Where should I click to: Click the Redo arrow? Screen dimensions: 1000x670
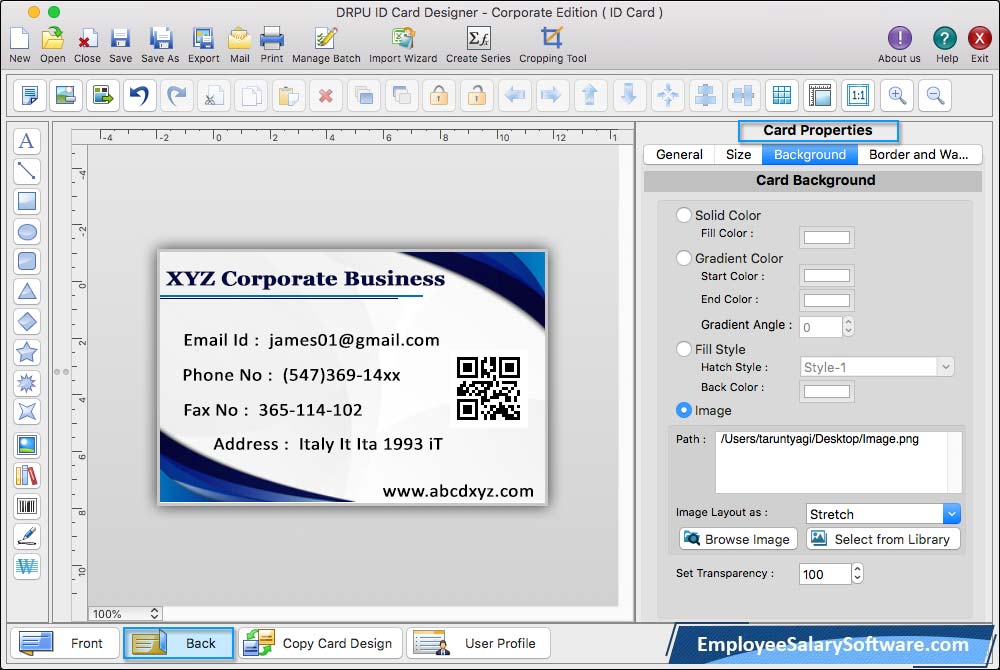pyautogui.click(x=177, y=96)
